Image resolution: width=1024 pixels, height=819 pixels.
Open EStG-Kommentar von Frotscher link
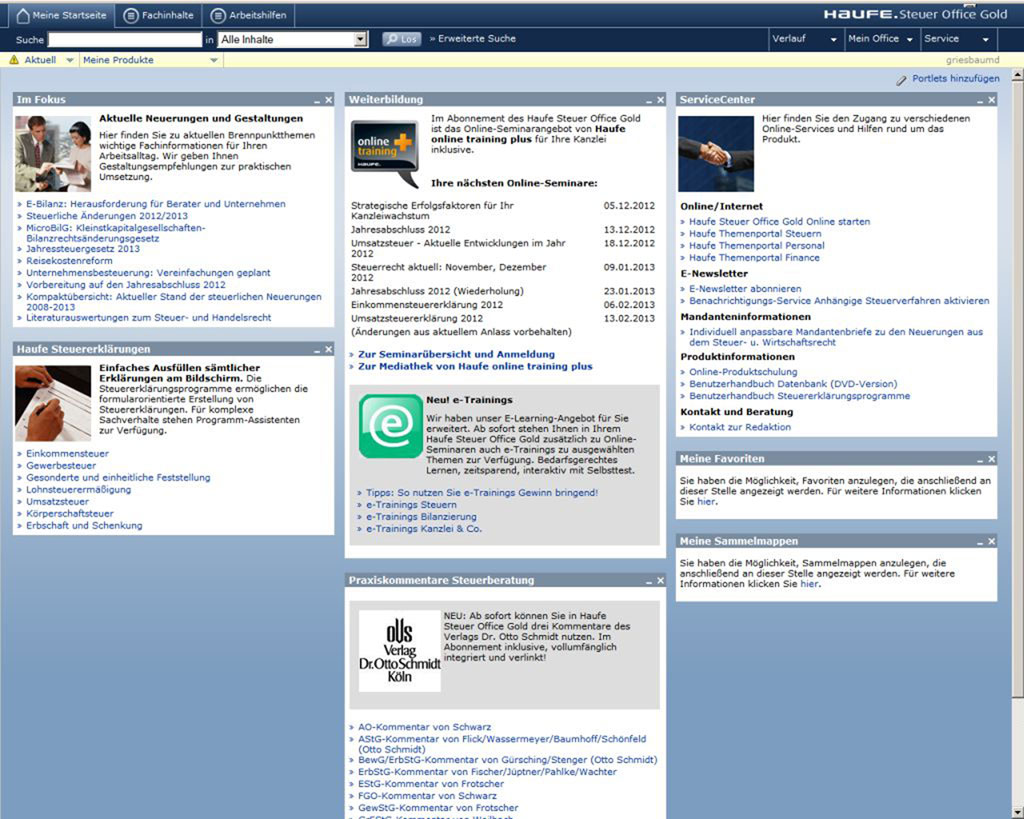point(431,784)
